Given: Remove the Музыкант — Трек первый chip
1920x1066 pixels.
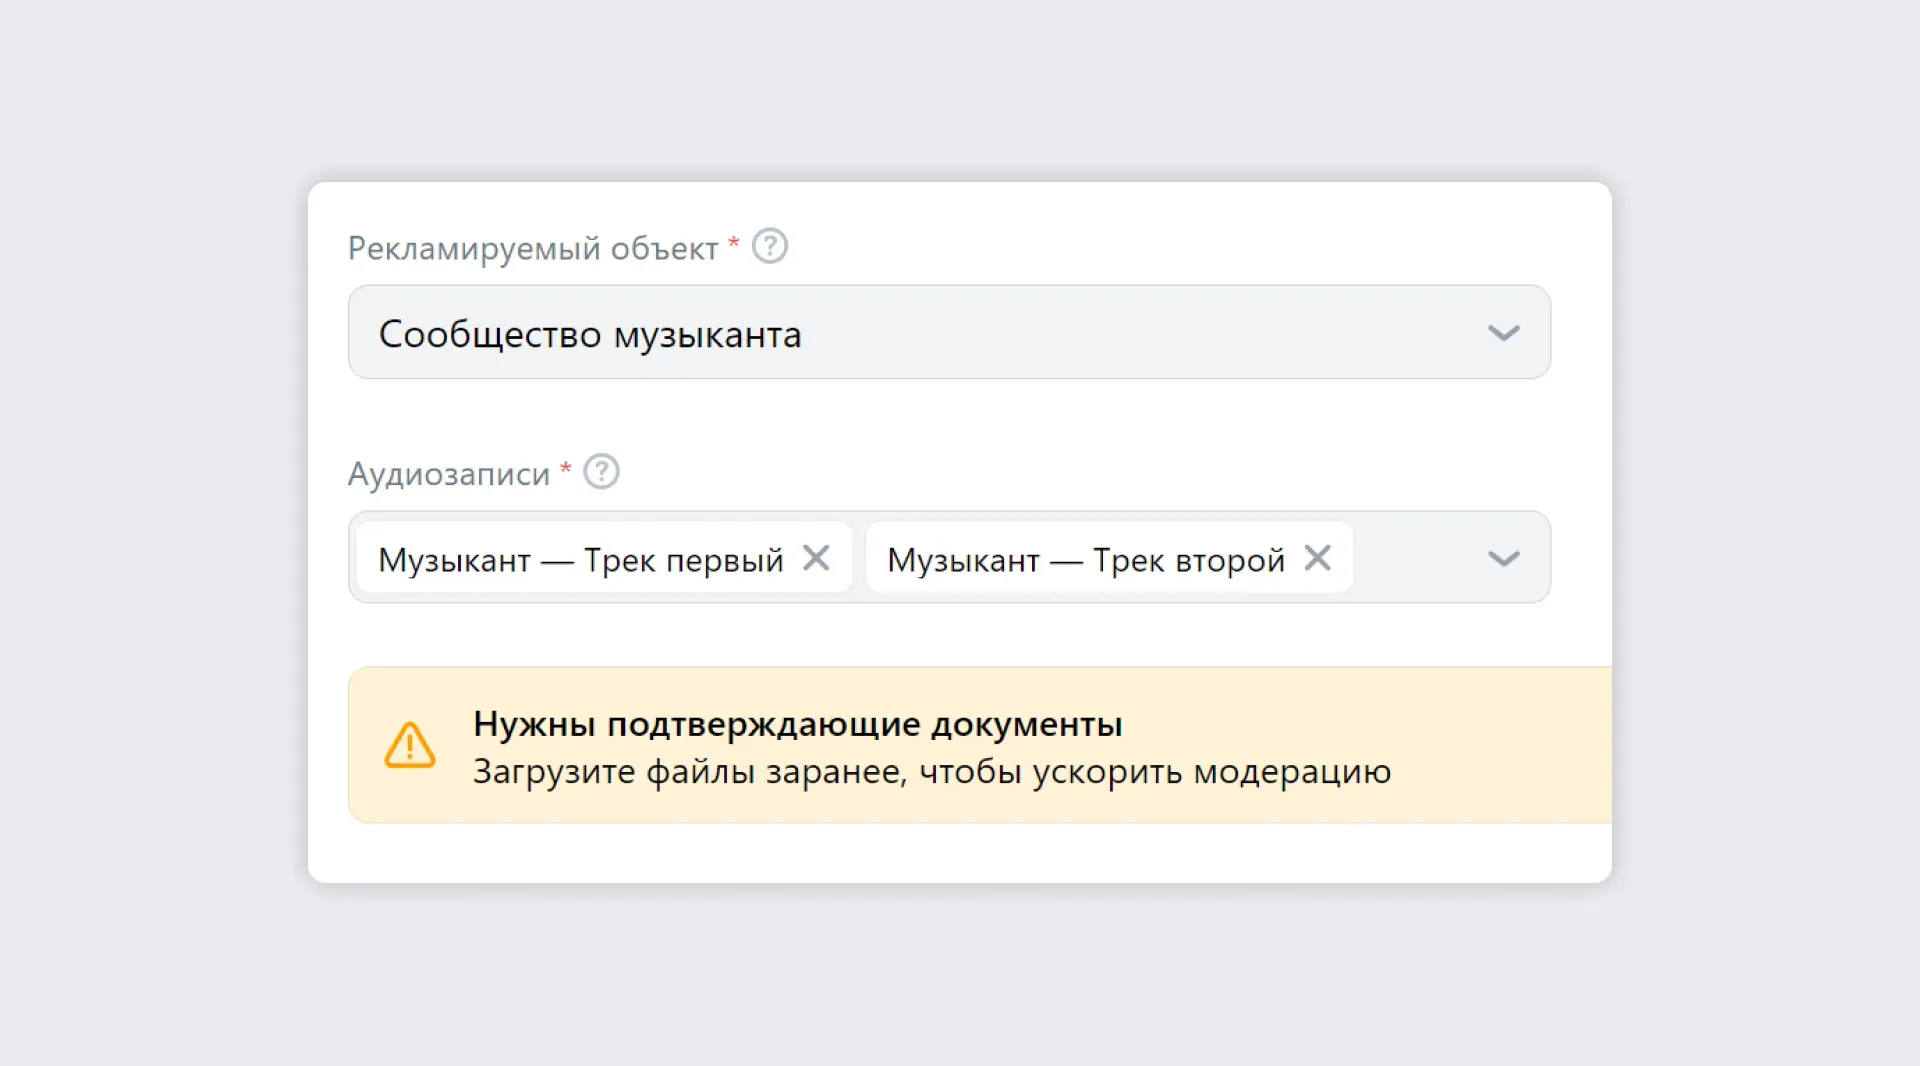Looking at the screenshot, I should click(x=816, y=558).
